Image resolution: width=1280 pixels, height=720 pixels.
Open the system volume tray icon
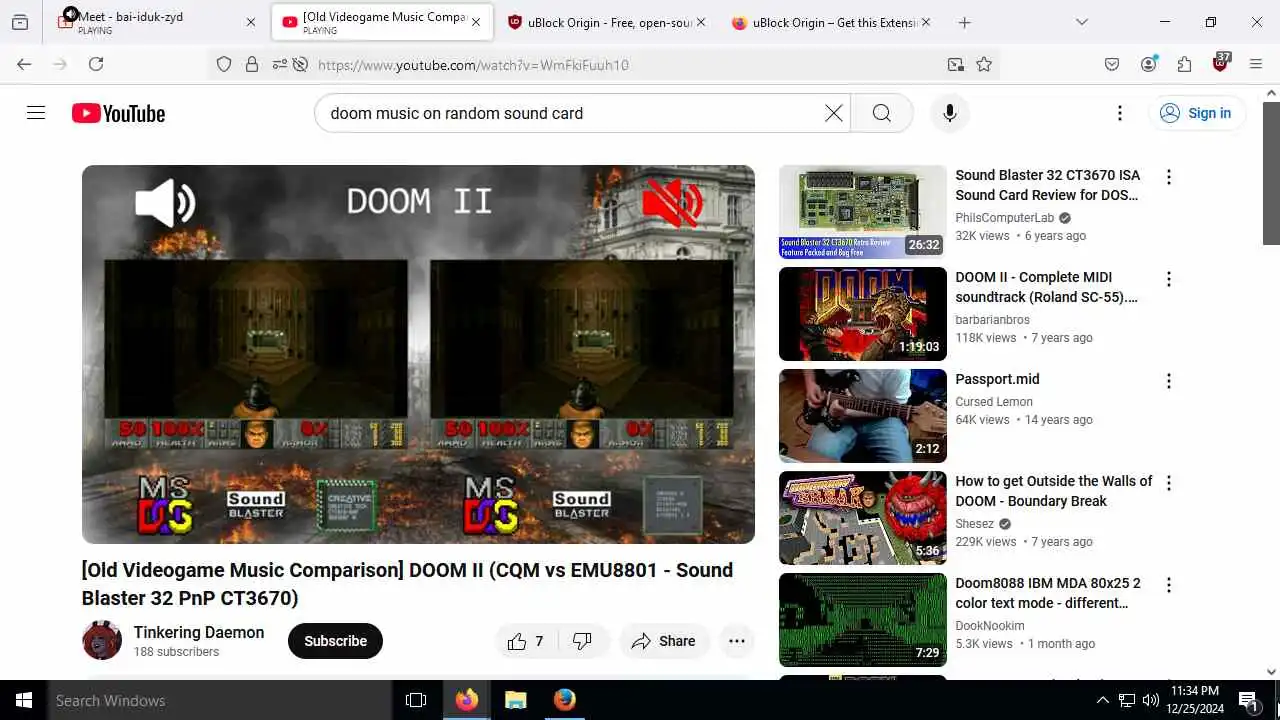[1151, 700]
